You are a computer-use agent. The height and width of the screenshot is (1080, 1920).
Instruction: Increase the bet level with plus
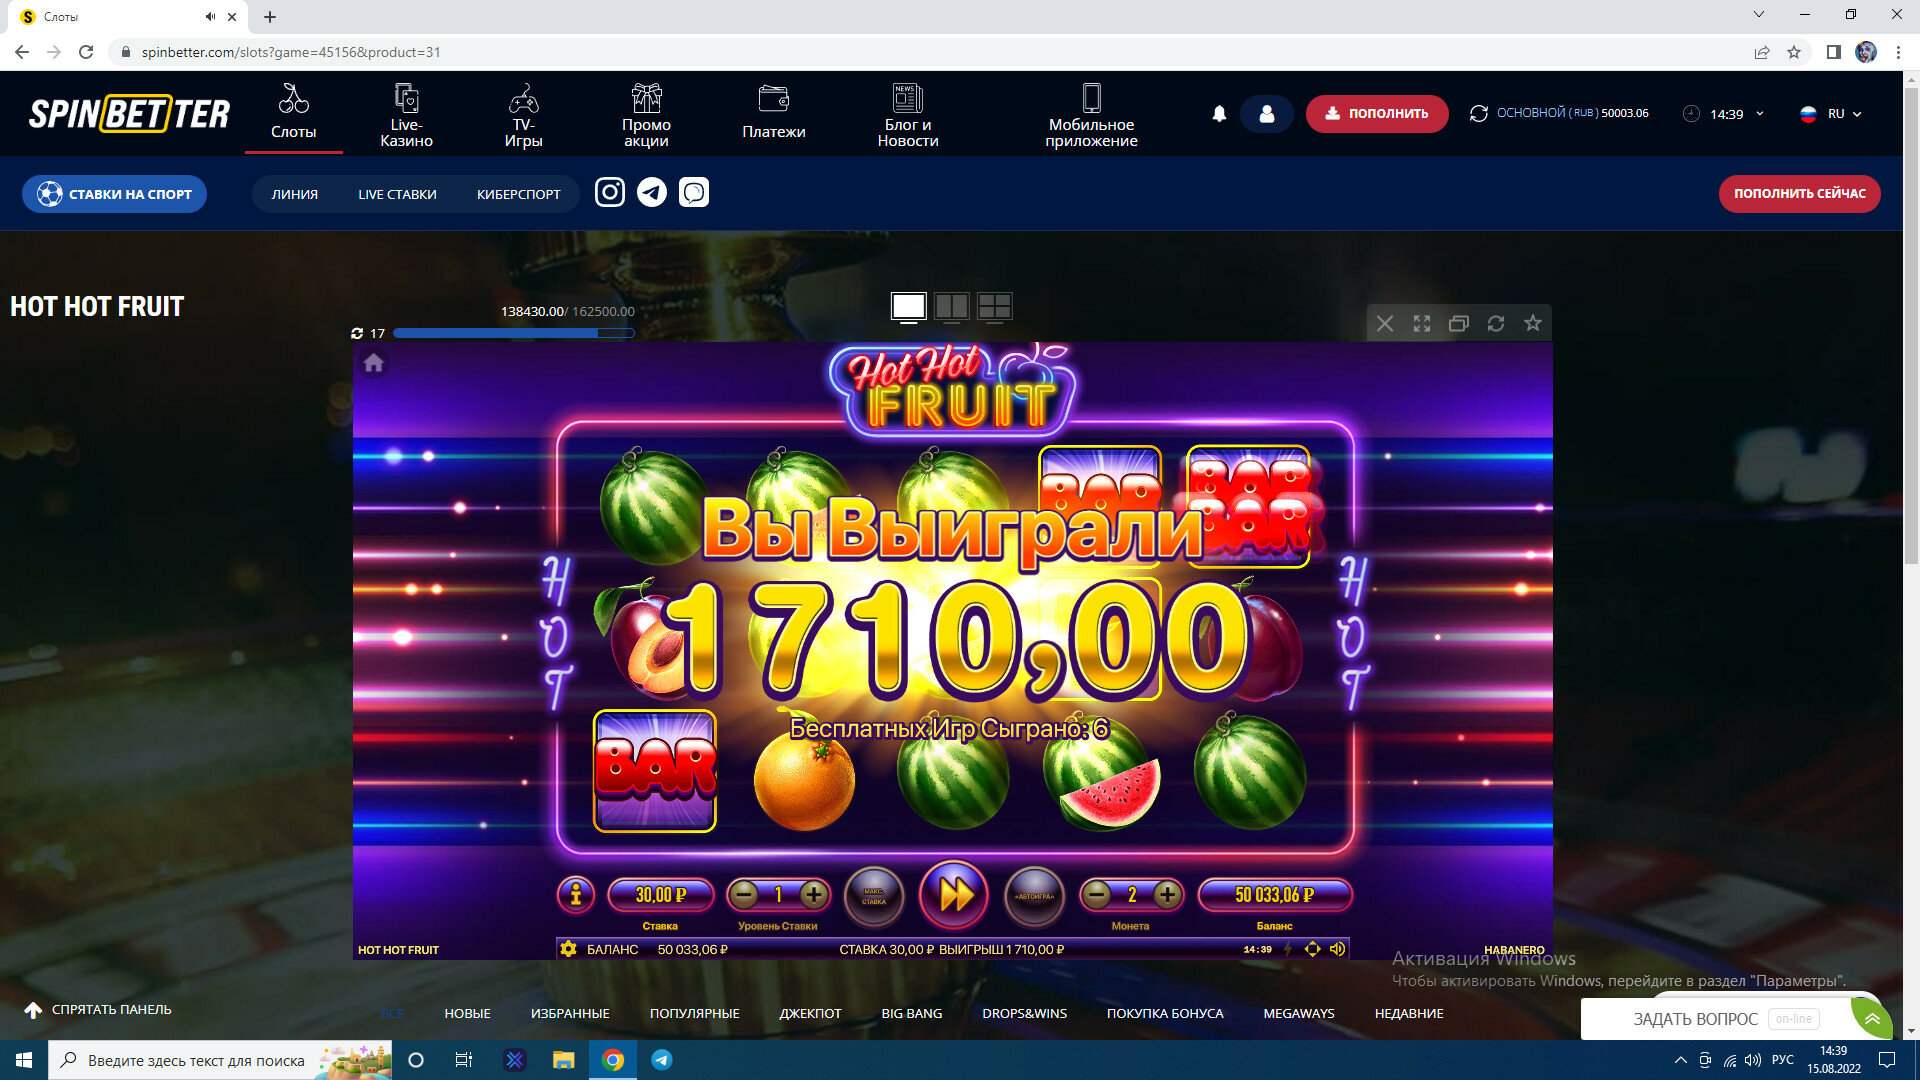pos(814,894)
